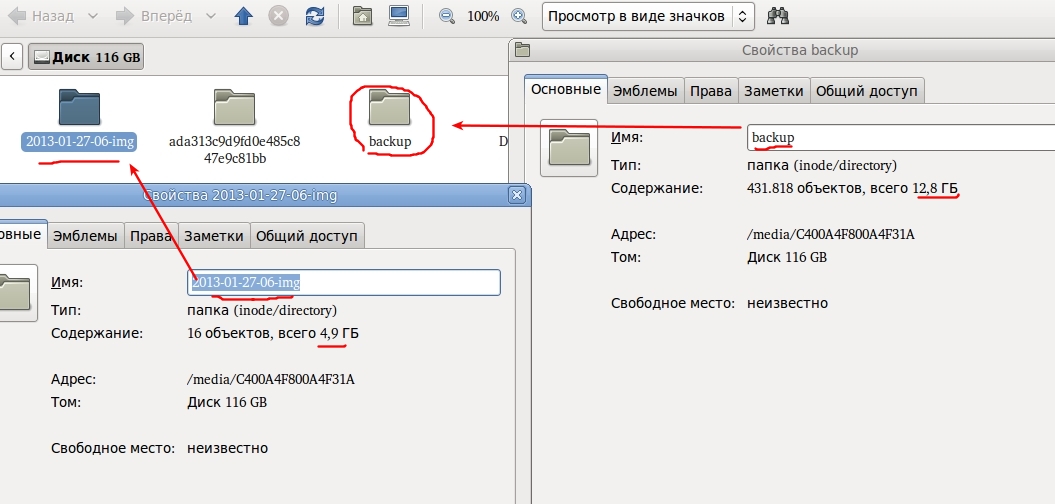Reset zoom via the 100% label
1055x504 pixels.
click(483, 16)
